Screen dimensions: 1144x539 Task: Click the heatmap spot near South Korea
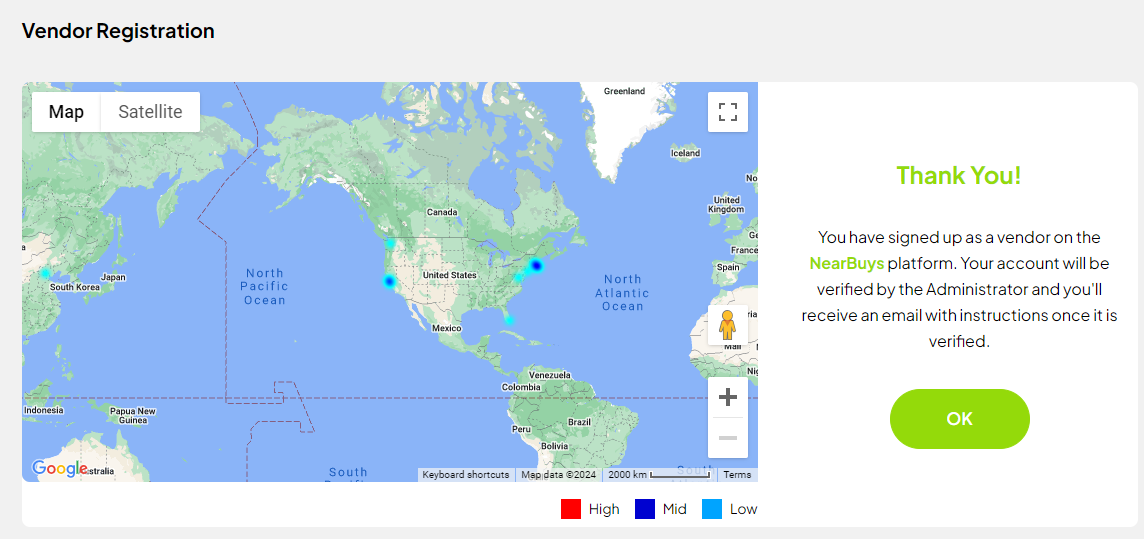coord(45,273)
